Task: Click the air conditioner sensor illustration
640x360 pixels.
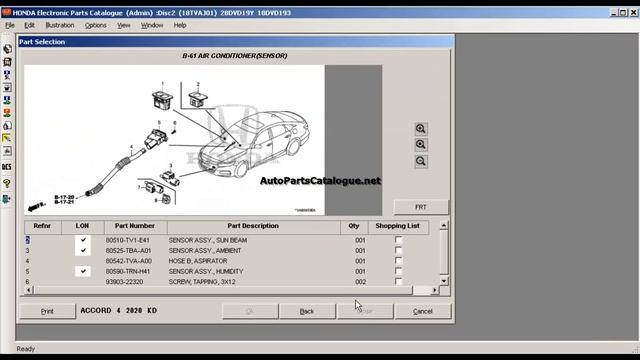Action: (174, 140)
